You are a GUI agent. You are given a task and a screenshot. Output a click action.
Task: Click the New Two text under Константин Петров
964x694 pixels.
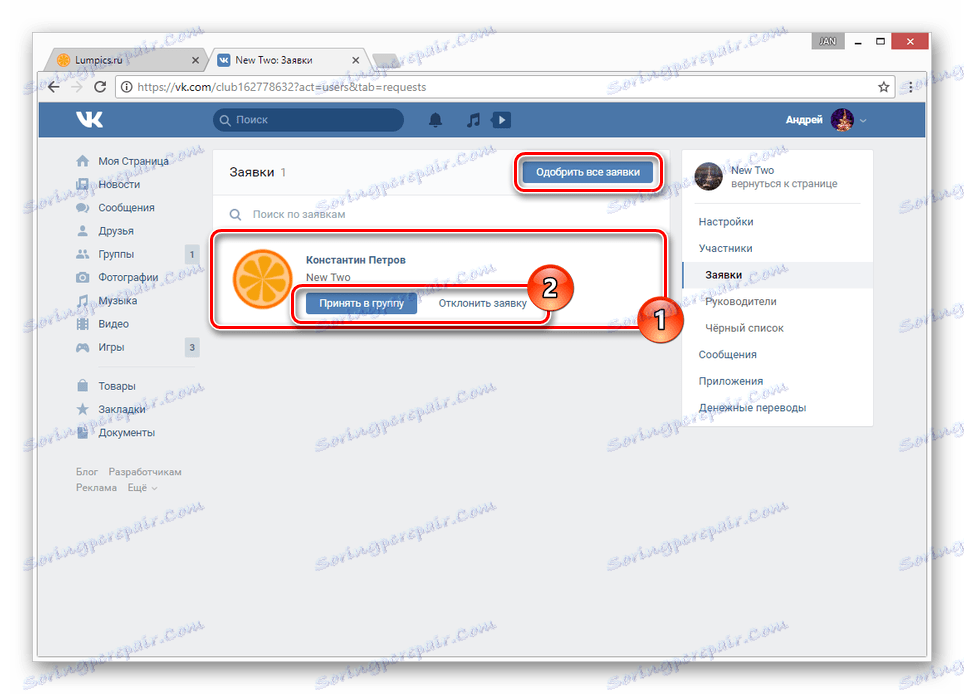(x=328, y=277)
